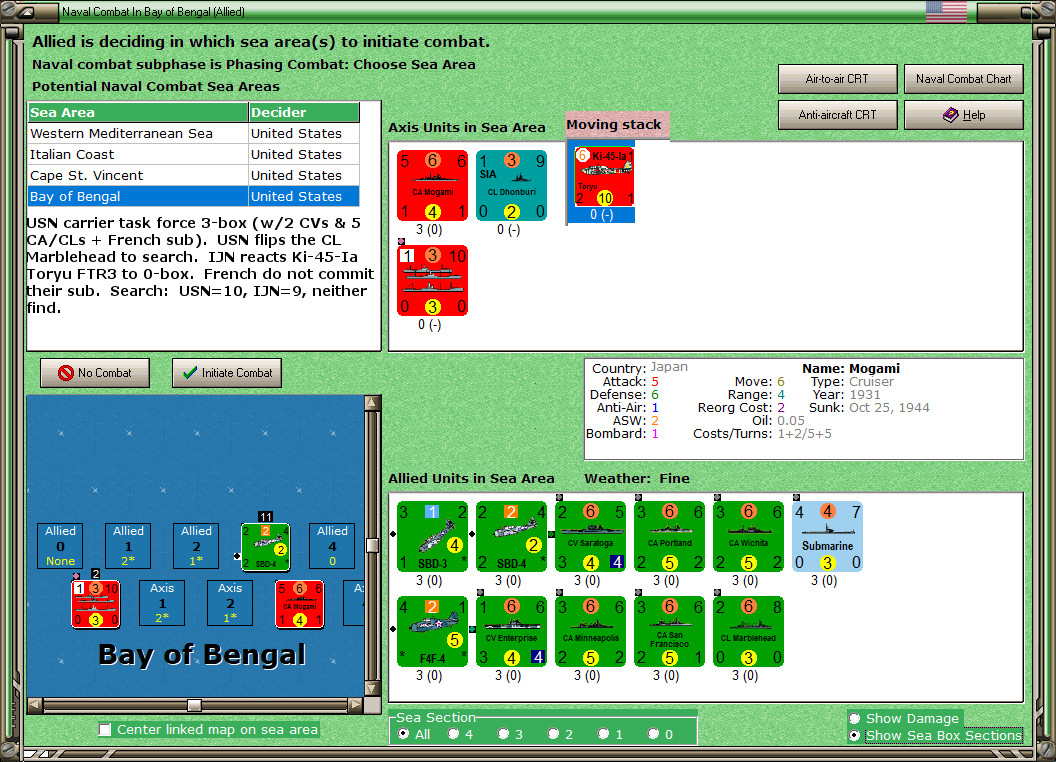Select the CA Minneapolis cruiser counter

(591, 631)
